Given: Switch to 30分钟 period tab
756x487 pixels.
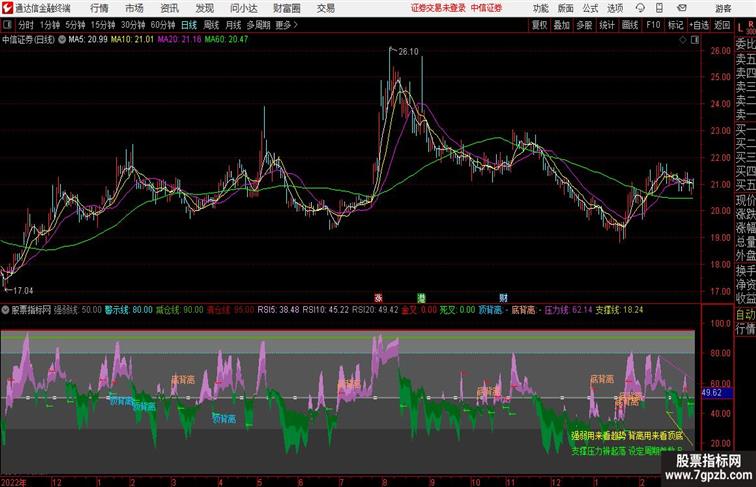Looking at the screenshot, I should tap(133, 25).
